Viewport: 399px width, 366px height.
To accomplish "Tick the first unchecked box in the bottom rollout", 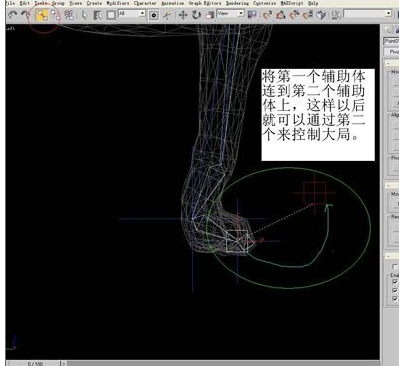I will [x=395, y=267].
